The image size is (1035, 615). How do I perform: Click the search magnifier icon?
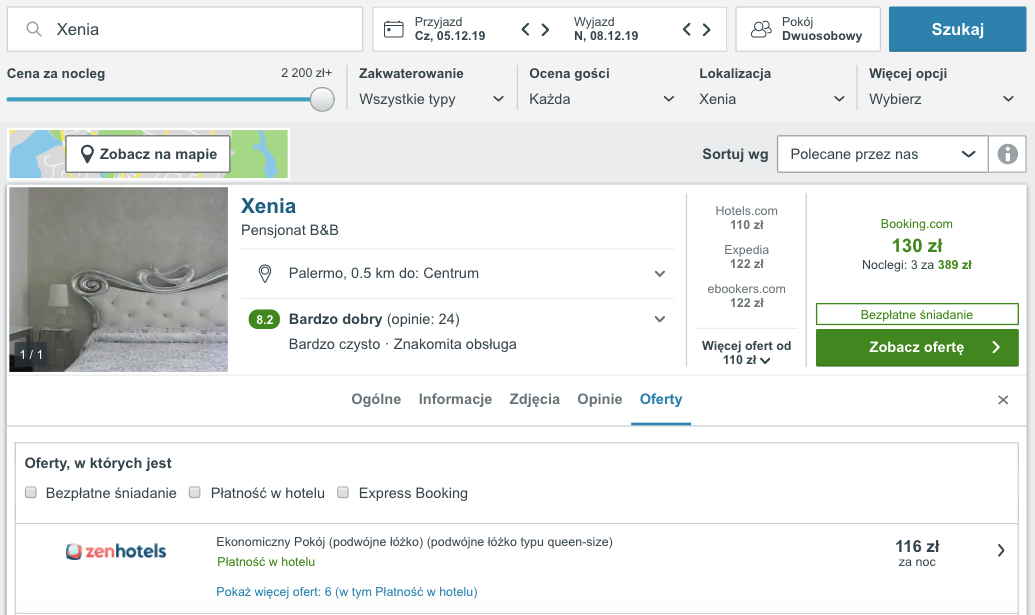(x=34, y=29)
